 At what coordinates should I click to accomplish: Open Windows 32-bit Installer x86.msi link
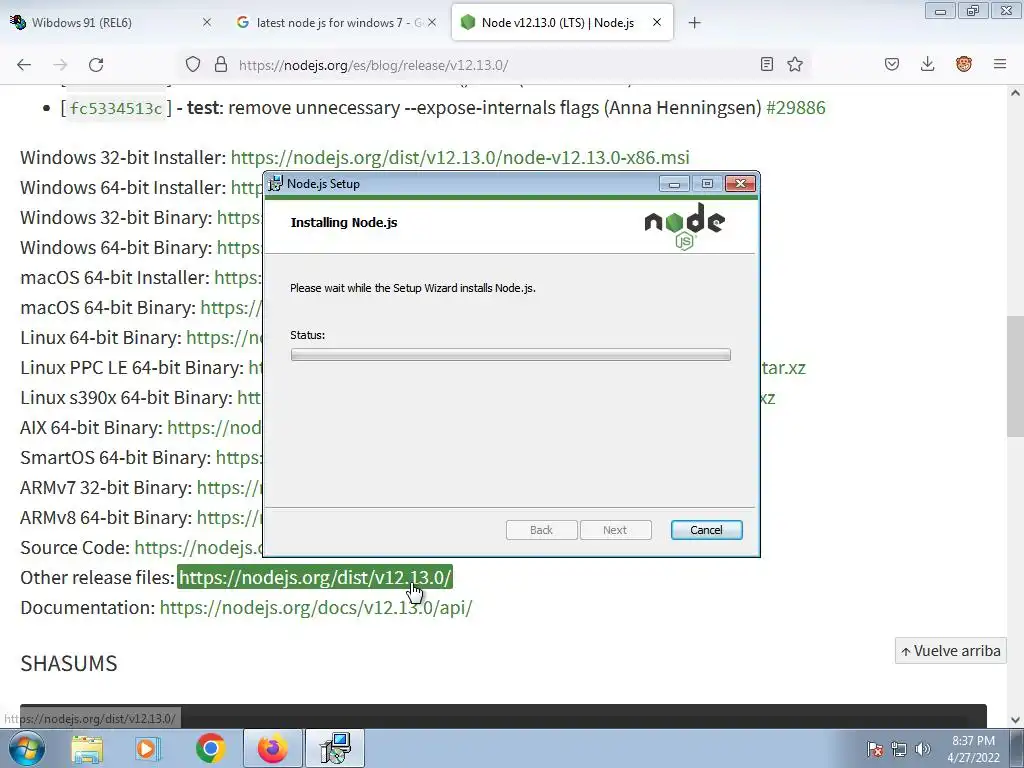pyautogui.click(x=460, y=157)
